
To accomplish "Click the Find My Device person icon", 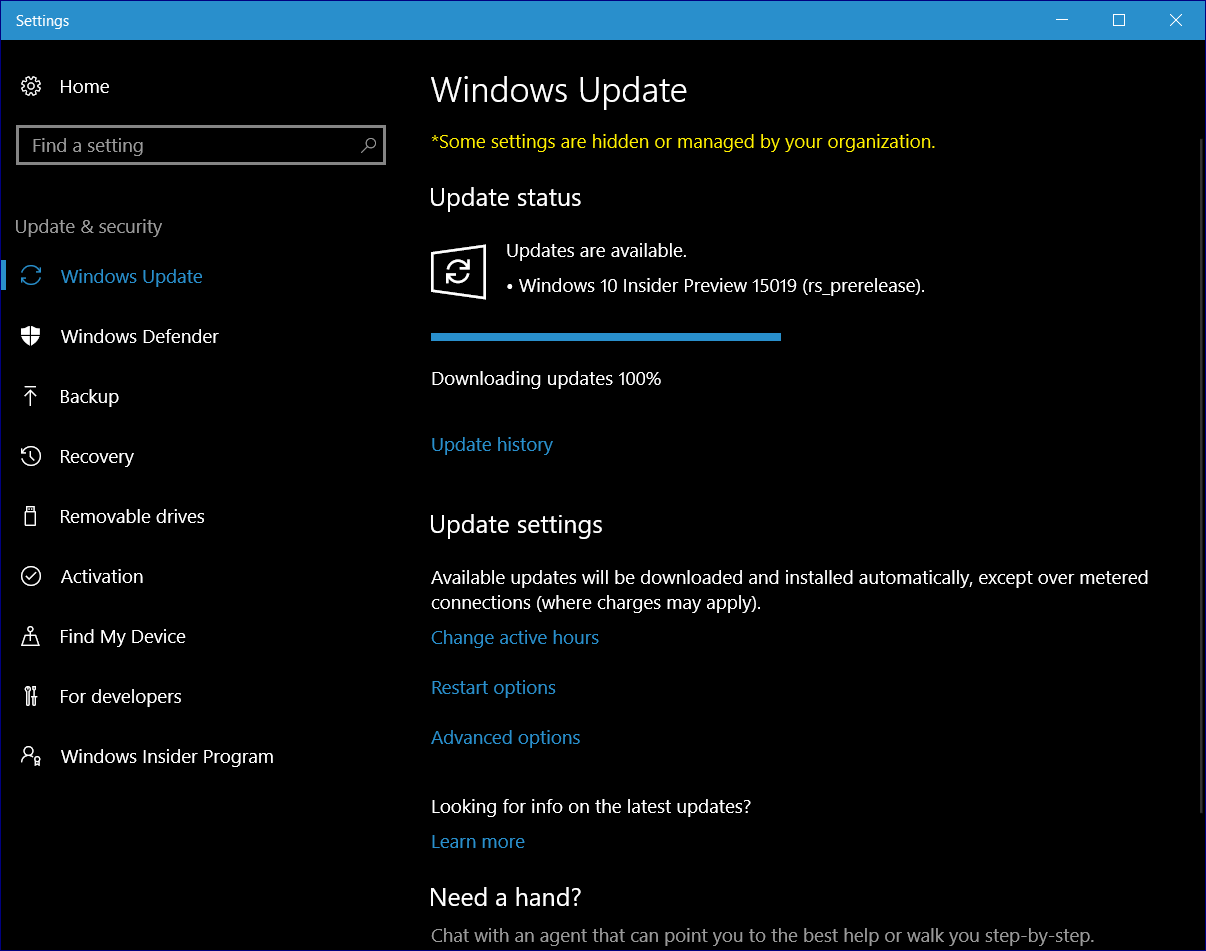I will point(31,637).
